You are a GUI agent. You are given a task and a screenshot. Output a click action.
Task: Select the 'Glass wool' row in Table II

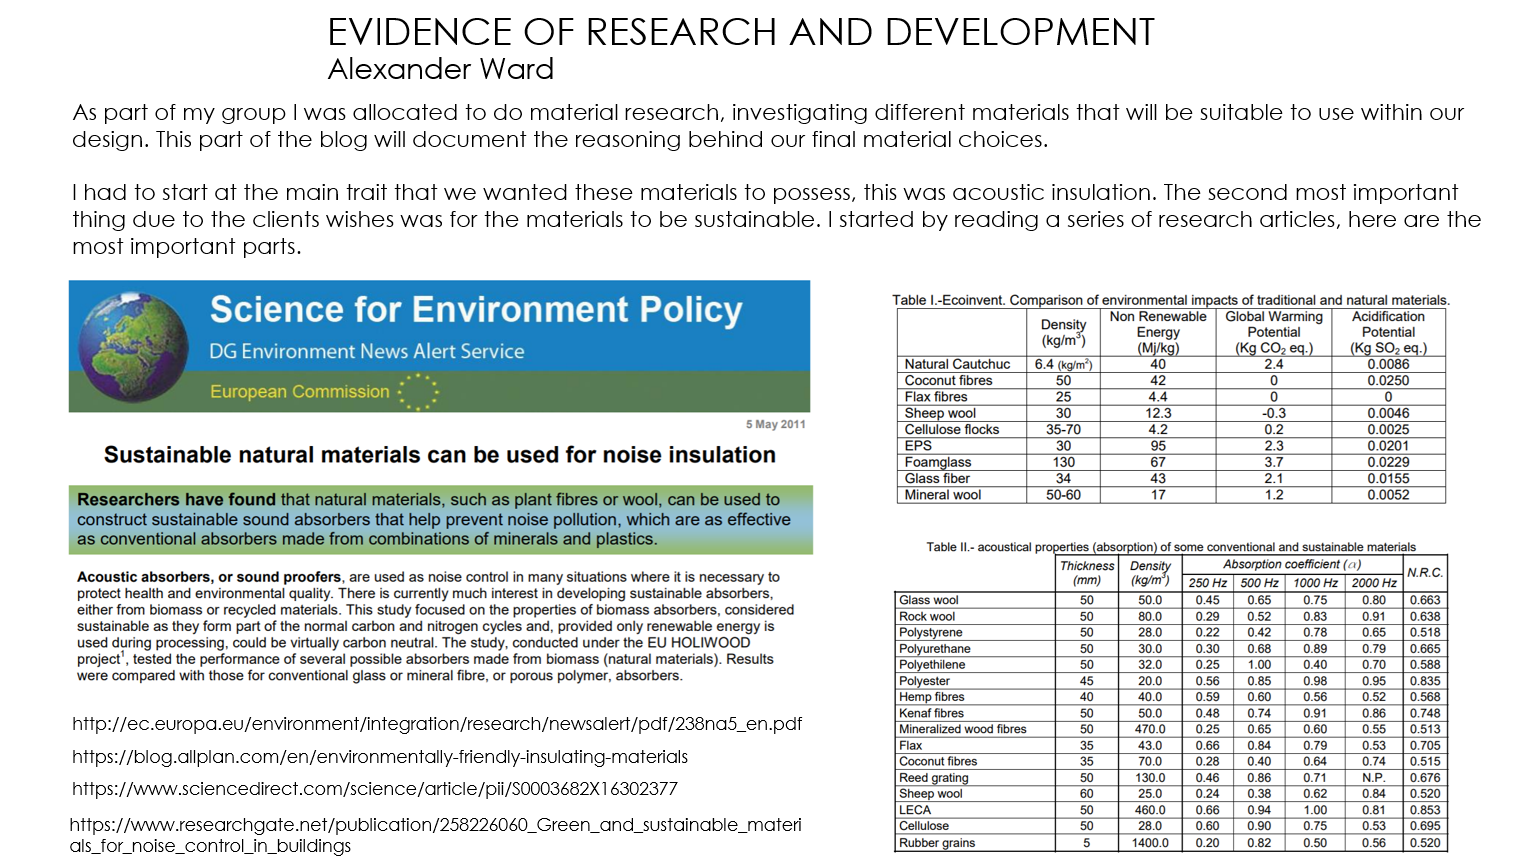928,600
